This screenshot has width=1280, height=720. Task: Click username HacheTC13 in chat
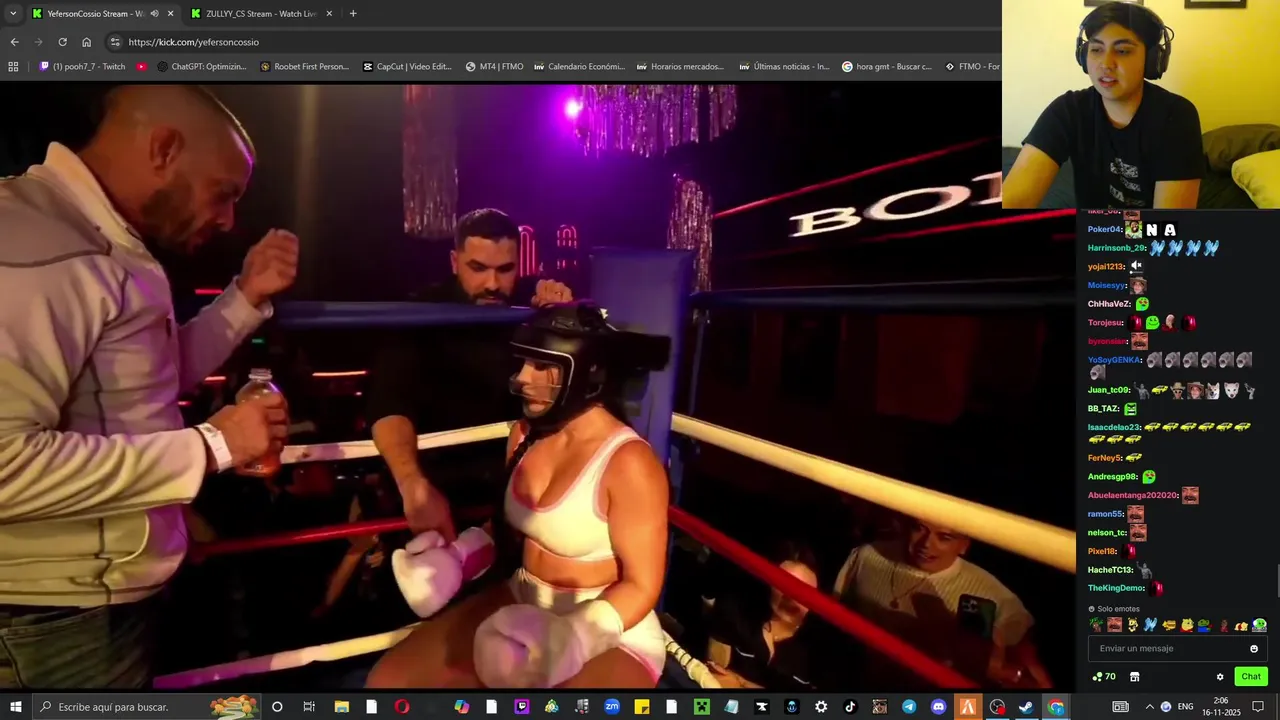[1110, 570]
